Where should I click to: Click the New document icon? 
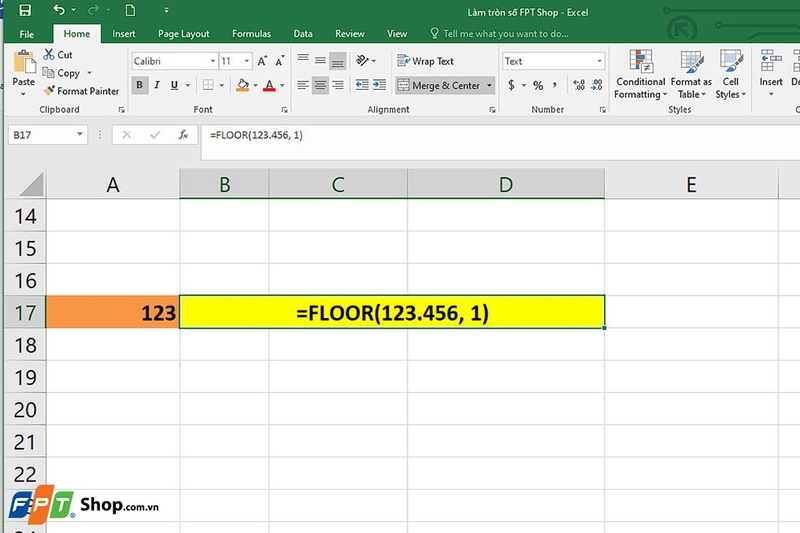(x=131, y=10)
